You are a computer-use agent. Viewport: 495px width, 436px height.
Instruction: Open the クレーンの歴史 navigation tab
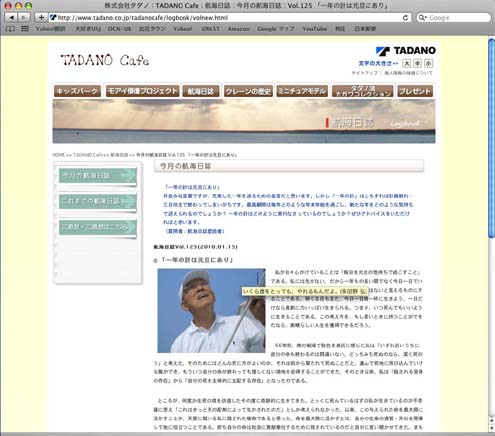248,91
